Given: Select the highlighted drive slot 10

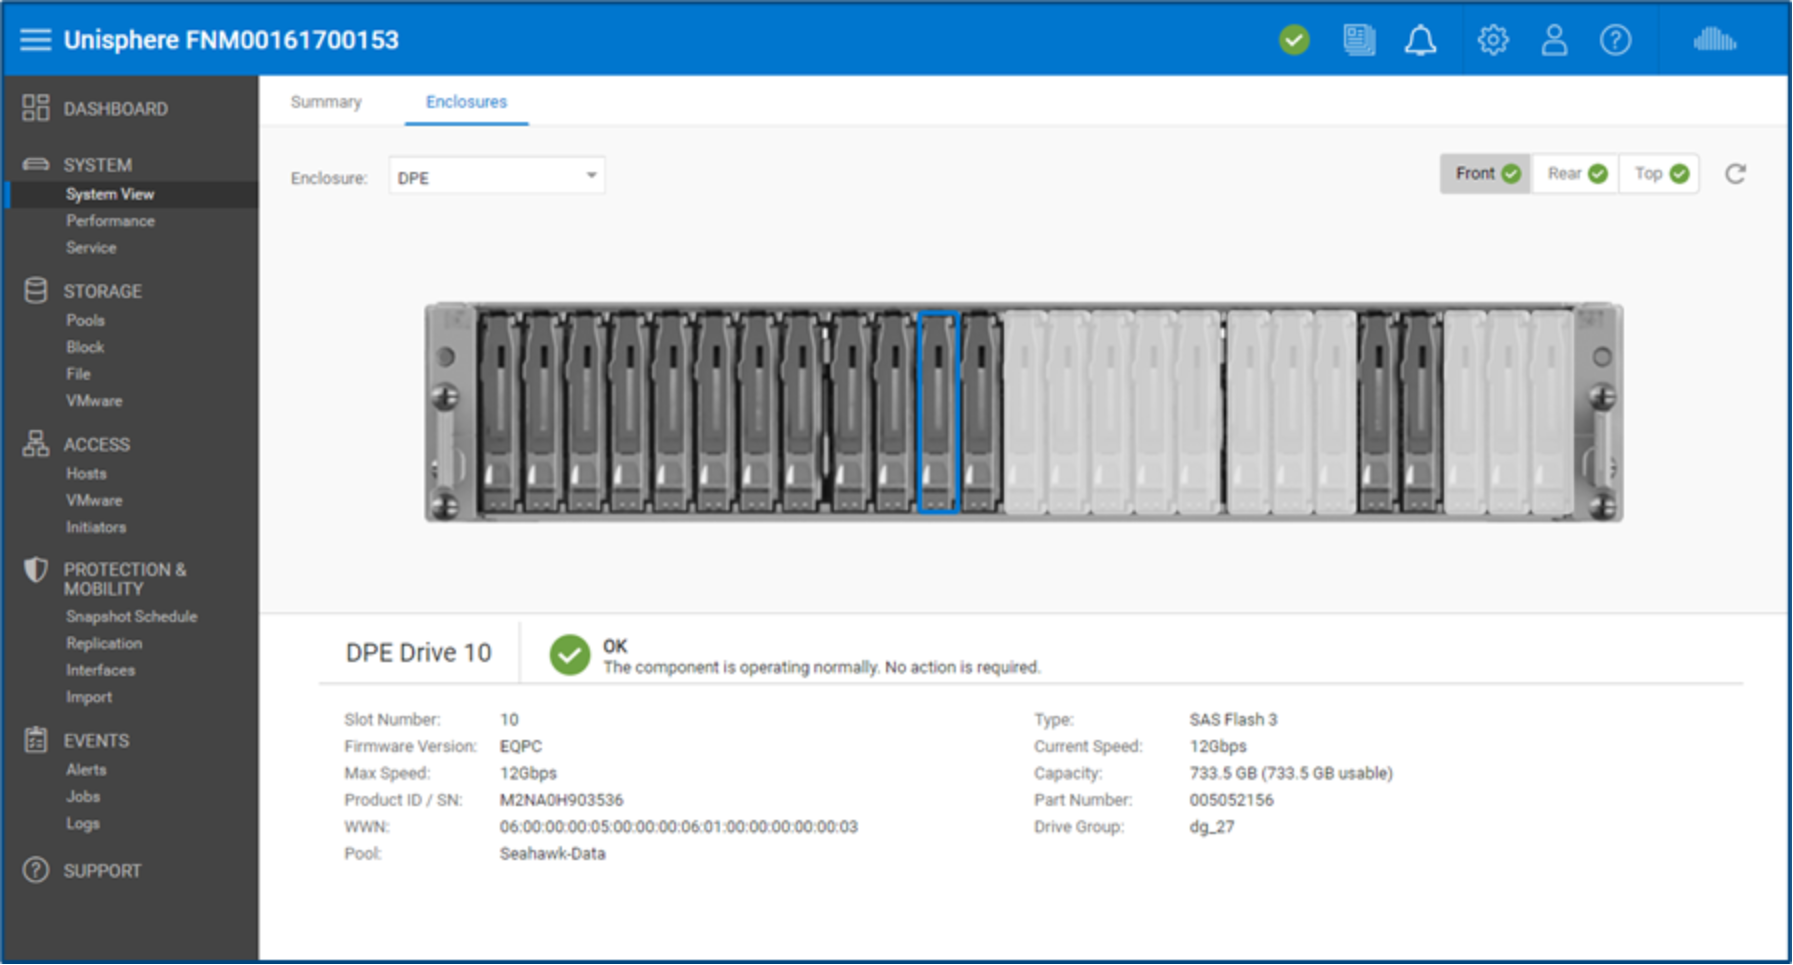Looking at the screenshot, I should tap(939, 412).
